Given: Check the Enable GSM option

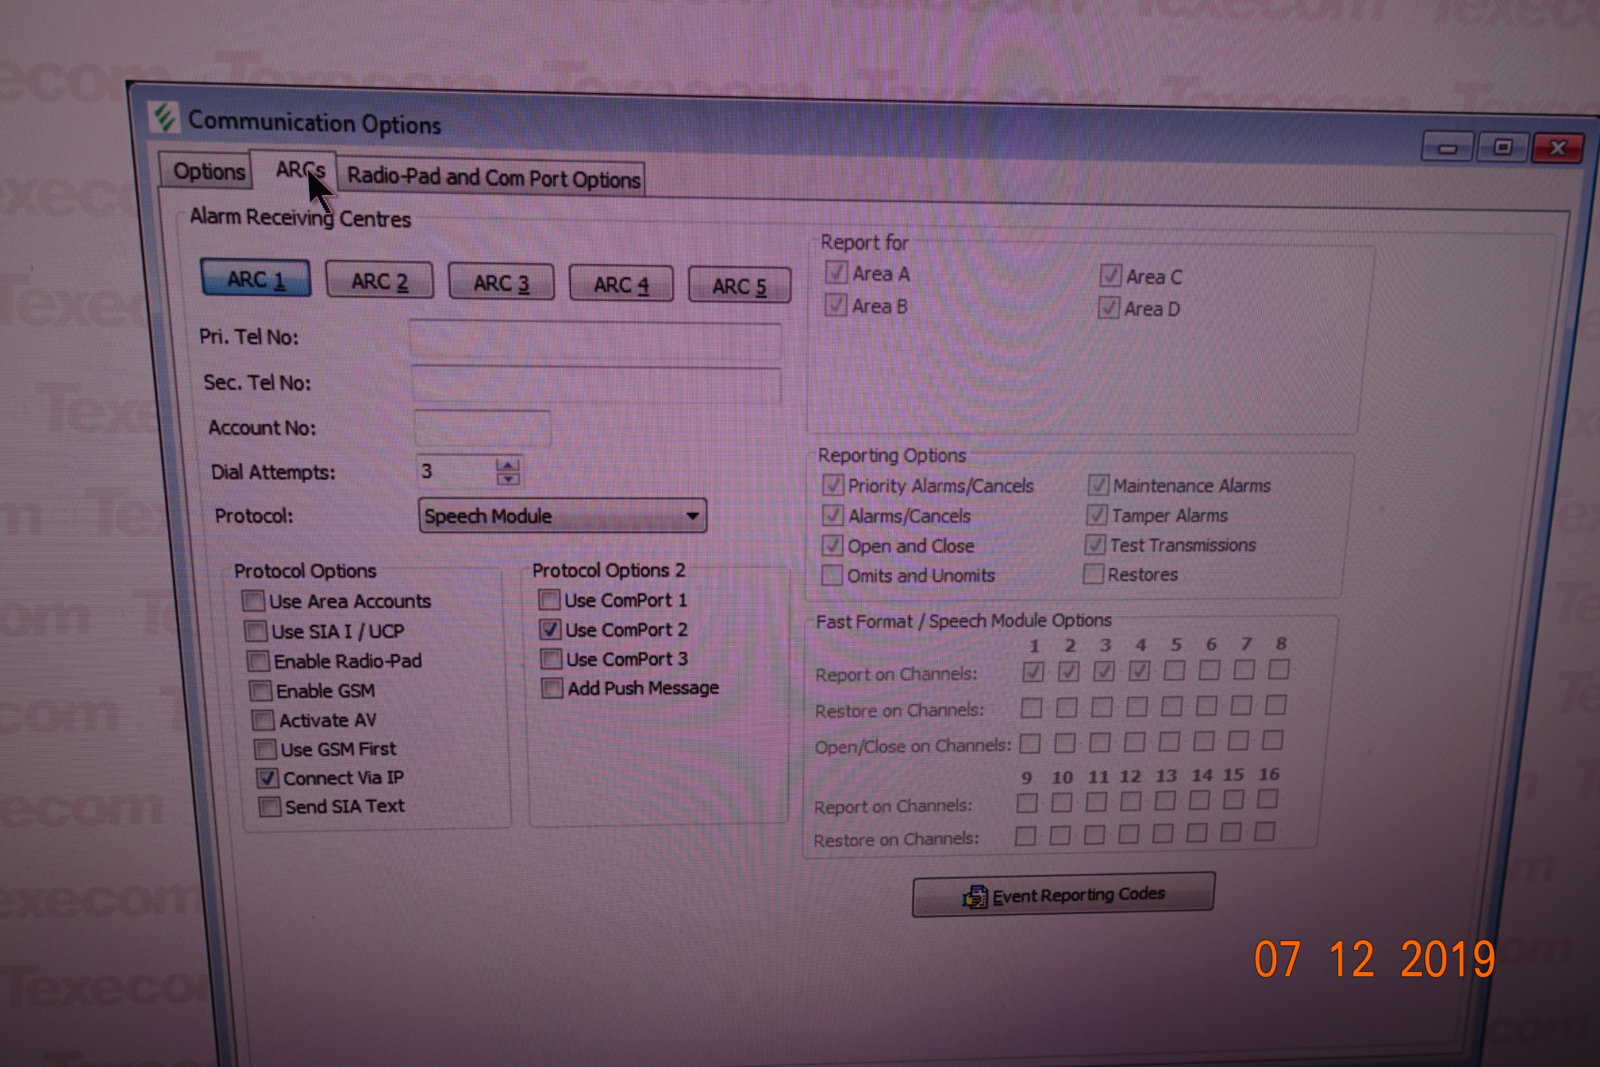Looking at the screenshot, I should click(261, 691).
